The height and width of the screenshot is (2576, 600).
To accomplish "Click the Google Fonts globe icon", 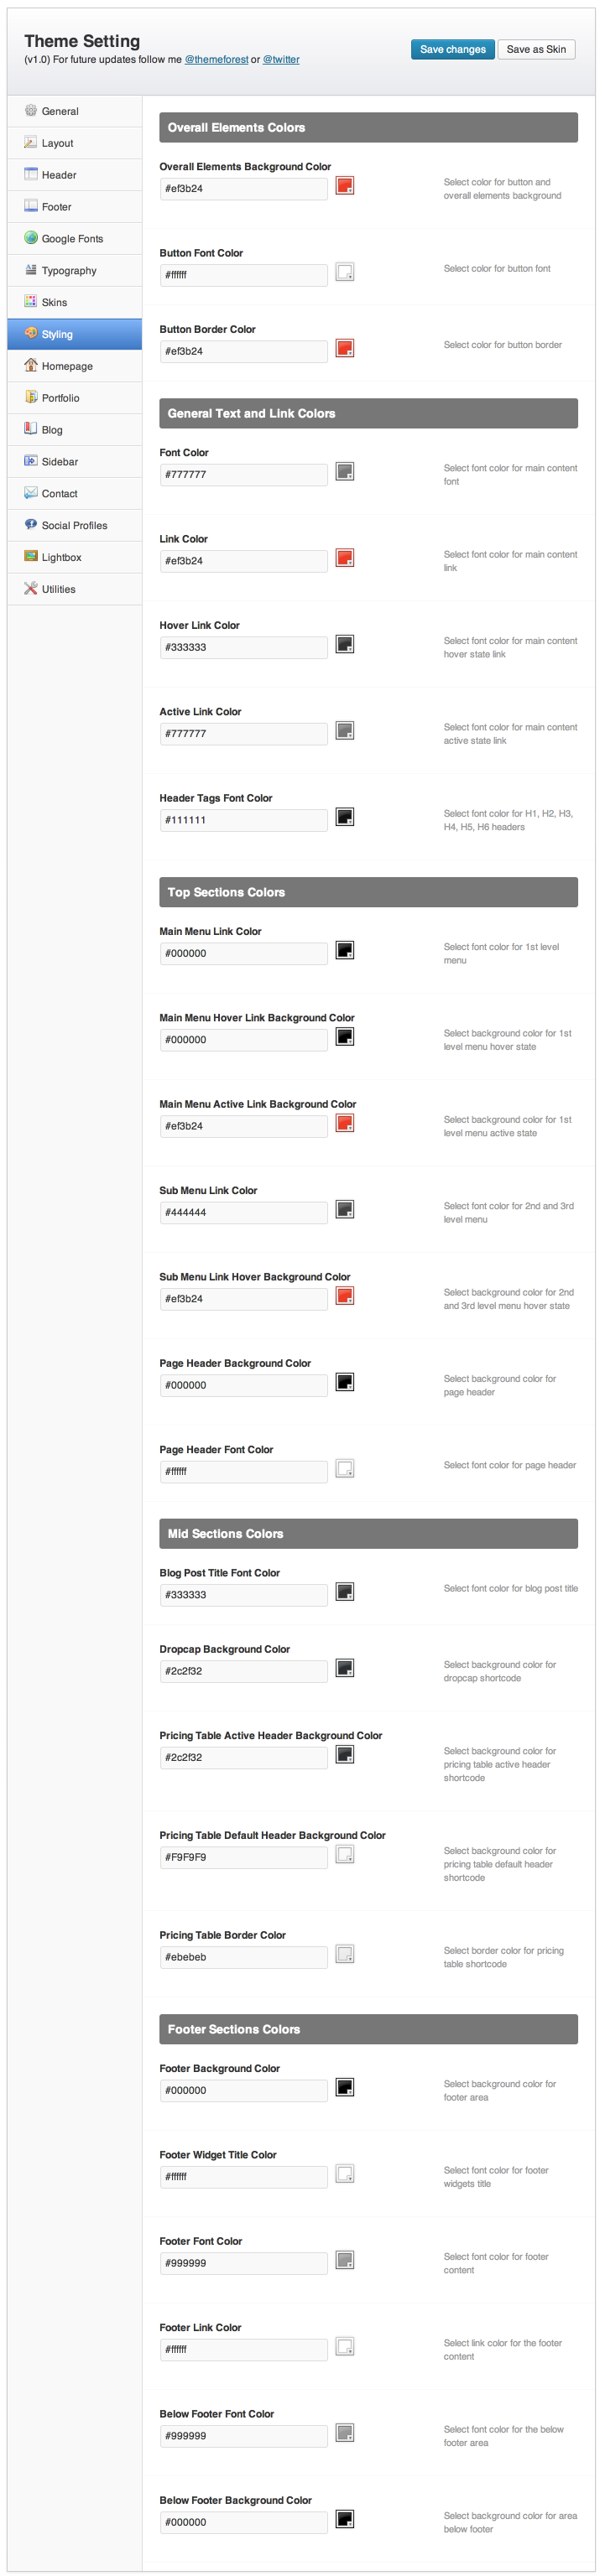I will (31, 238).
